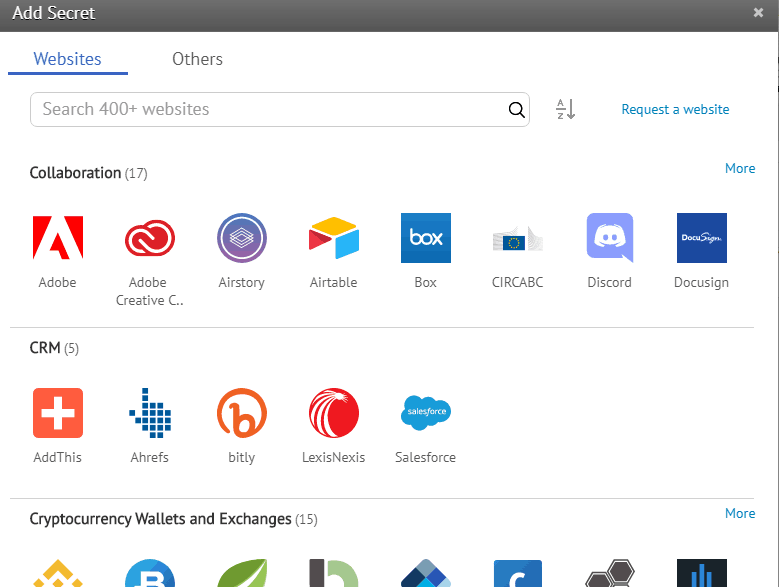The height and width of the screenshot is (587, 779).
Task: Click the AddThis label
Action: [x=58, y=457]
